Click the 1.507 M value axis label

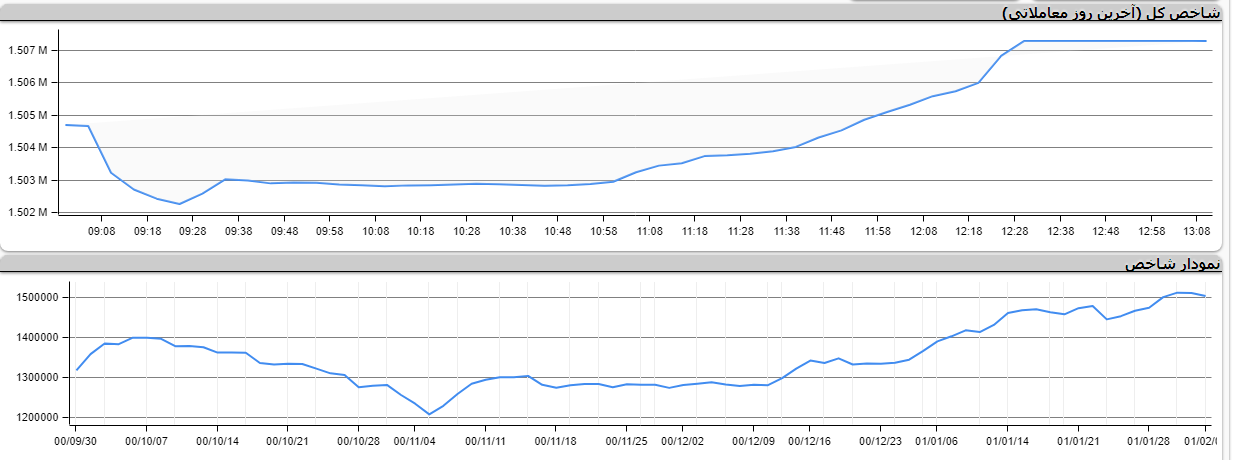27,50
